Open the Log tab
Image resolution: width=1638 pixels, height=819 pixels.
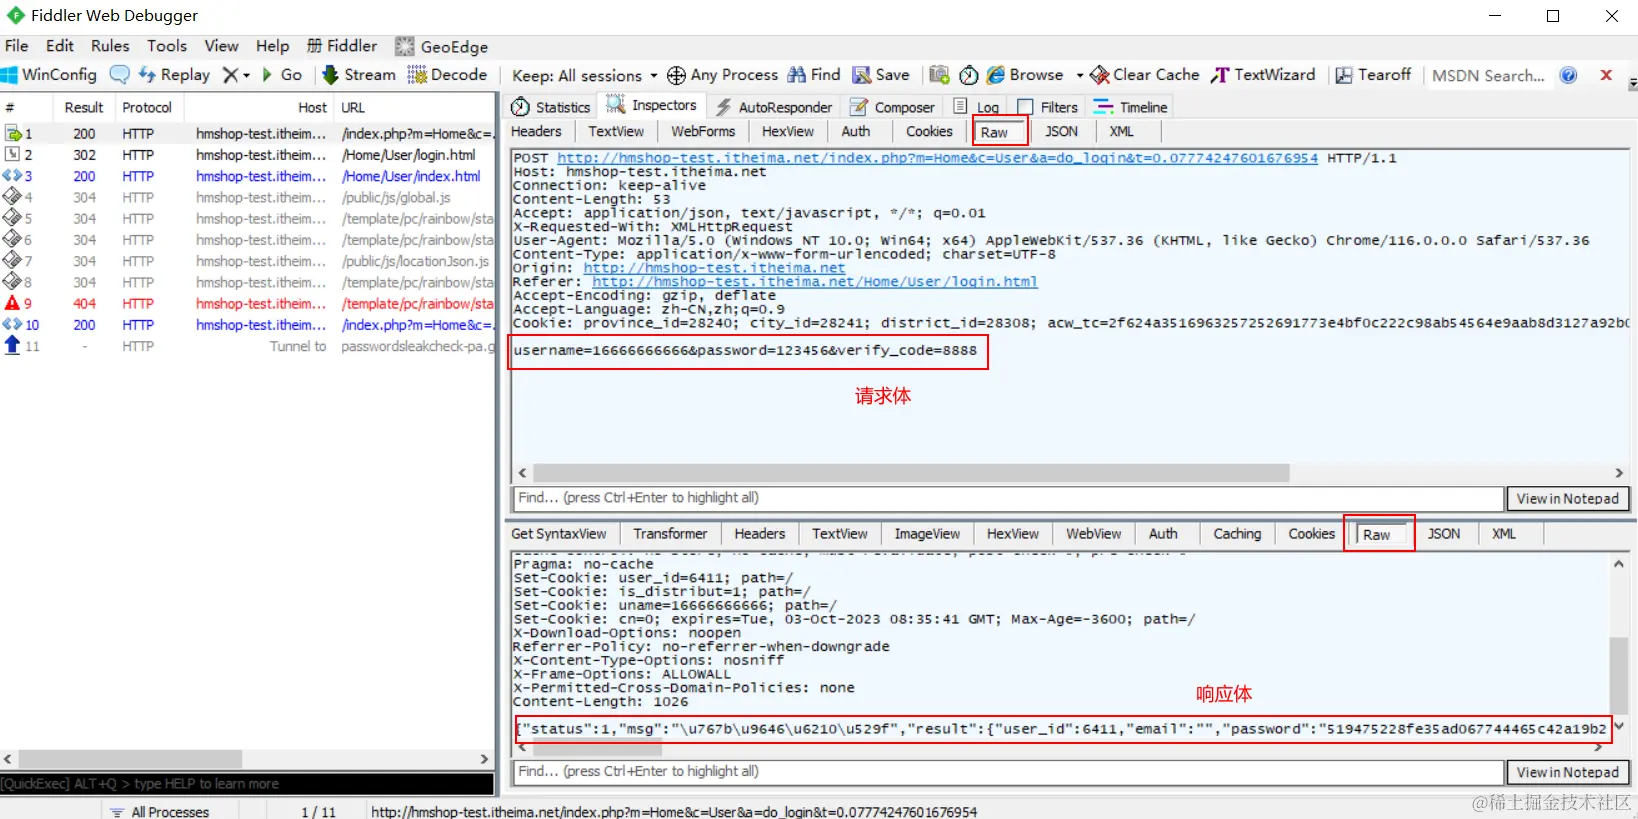(x=977, y=107)
